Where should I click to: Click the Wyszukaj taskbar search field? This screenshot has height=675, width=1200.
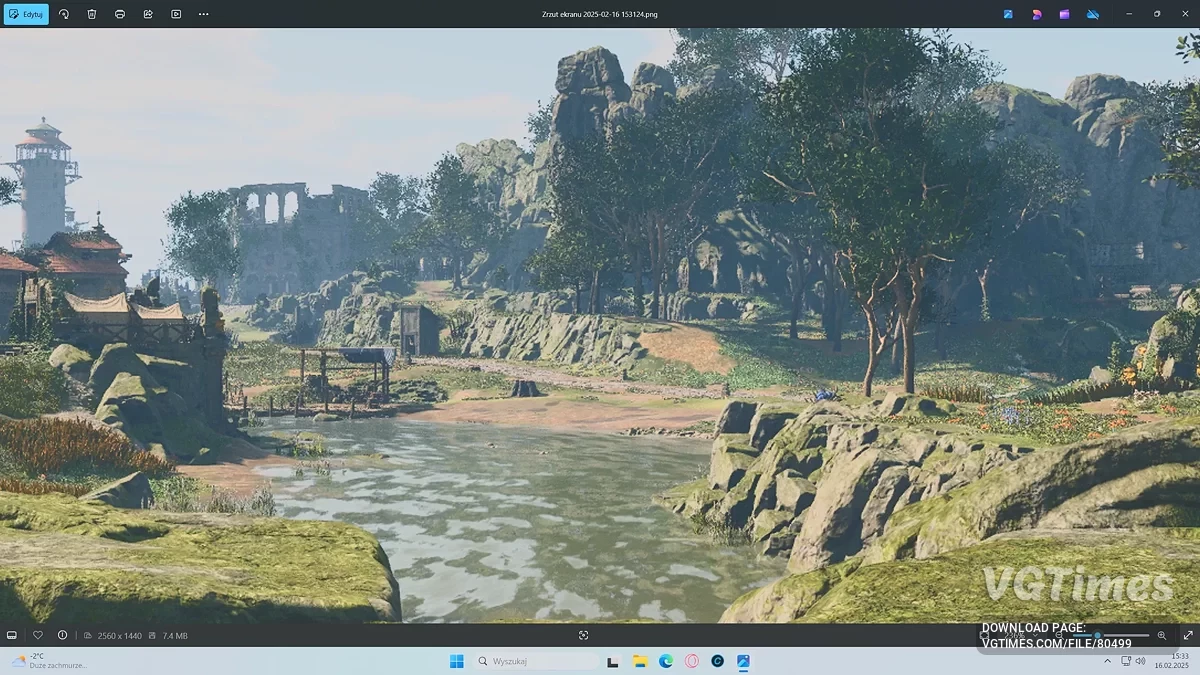[x=535, y=661]
